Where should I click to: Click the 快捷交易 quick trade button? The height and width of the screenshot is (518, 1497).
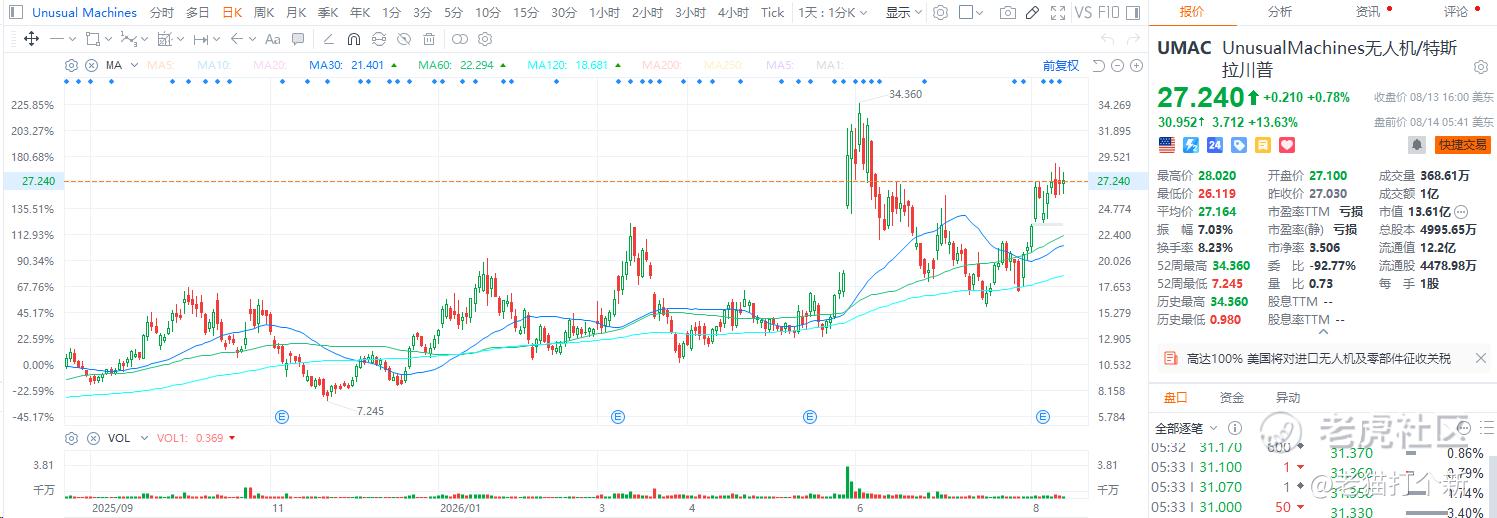[x=1462, y=145]
